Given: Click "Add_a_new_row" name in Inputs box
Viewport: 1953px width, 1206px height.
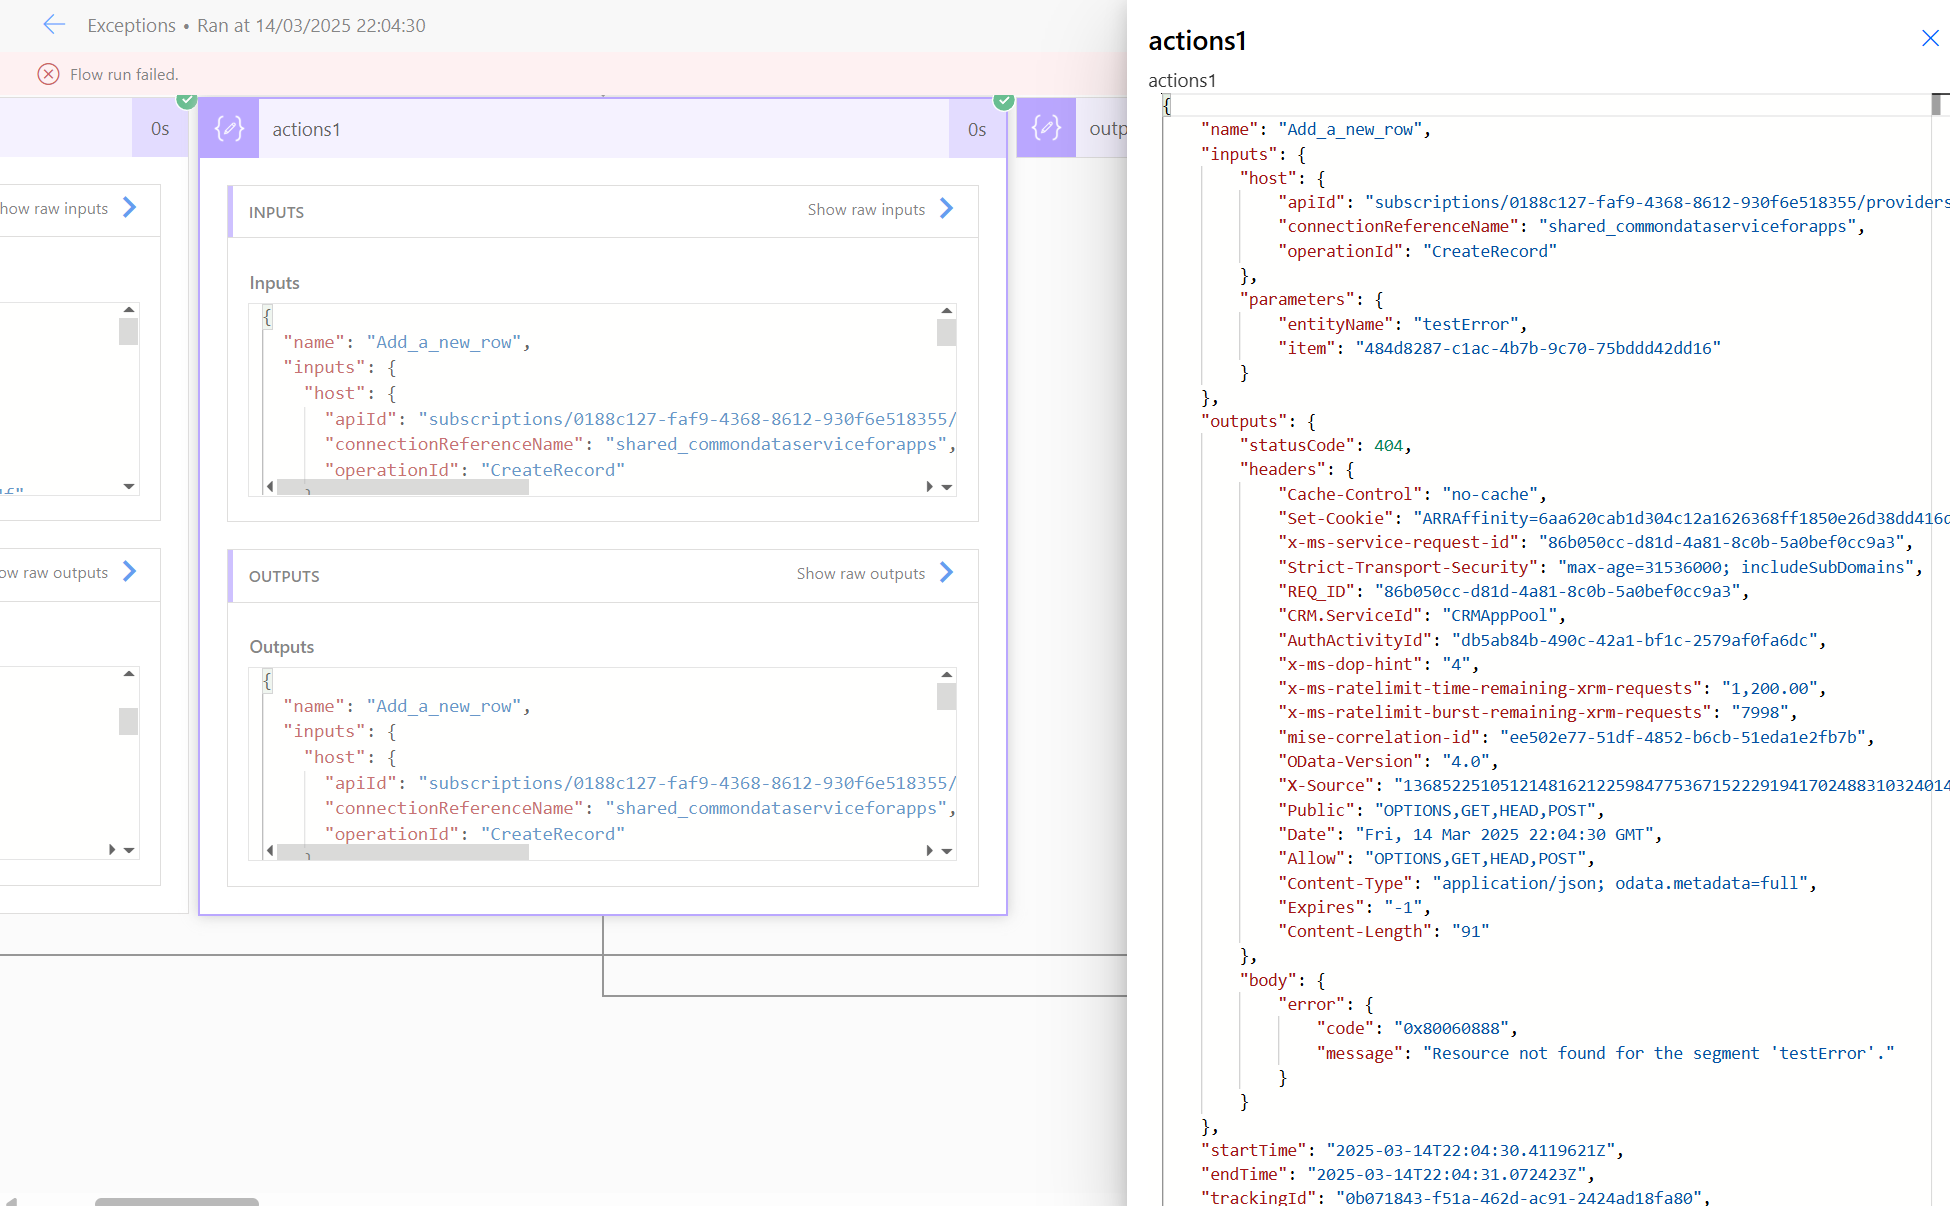Looking at the screenshot, I should (444, 342).
